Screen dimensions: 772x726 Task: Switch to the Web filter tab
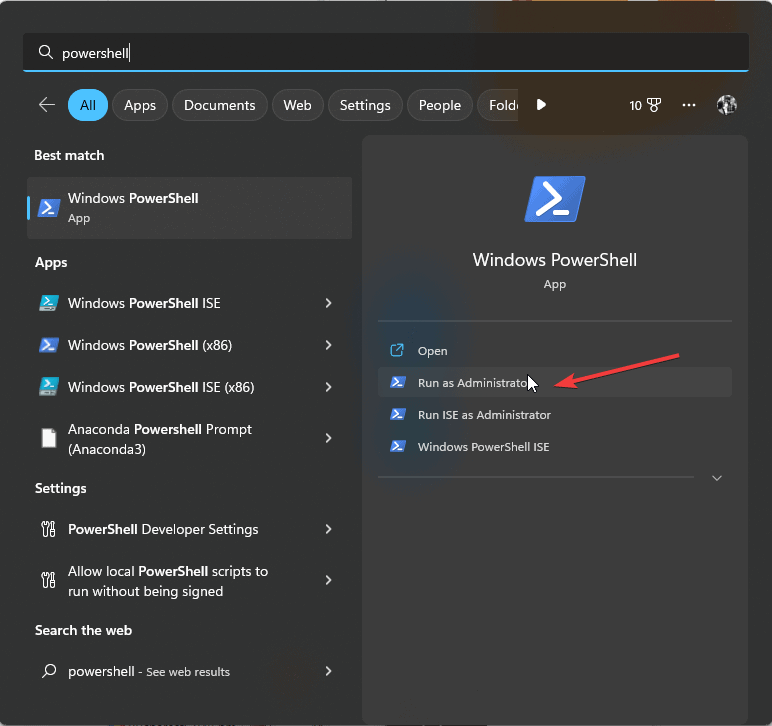coord(297,105)
